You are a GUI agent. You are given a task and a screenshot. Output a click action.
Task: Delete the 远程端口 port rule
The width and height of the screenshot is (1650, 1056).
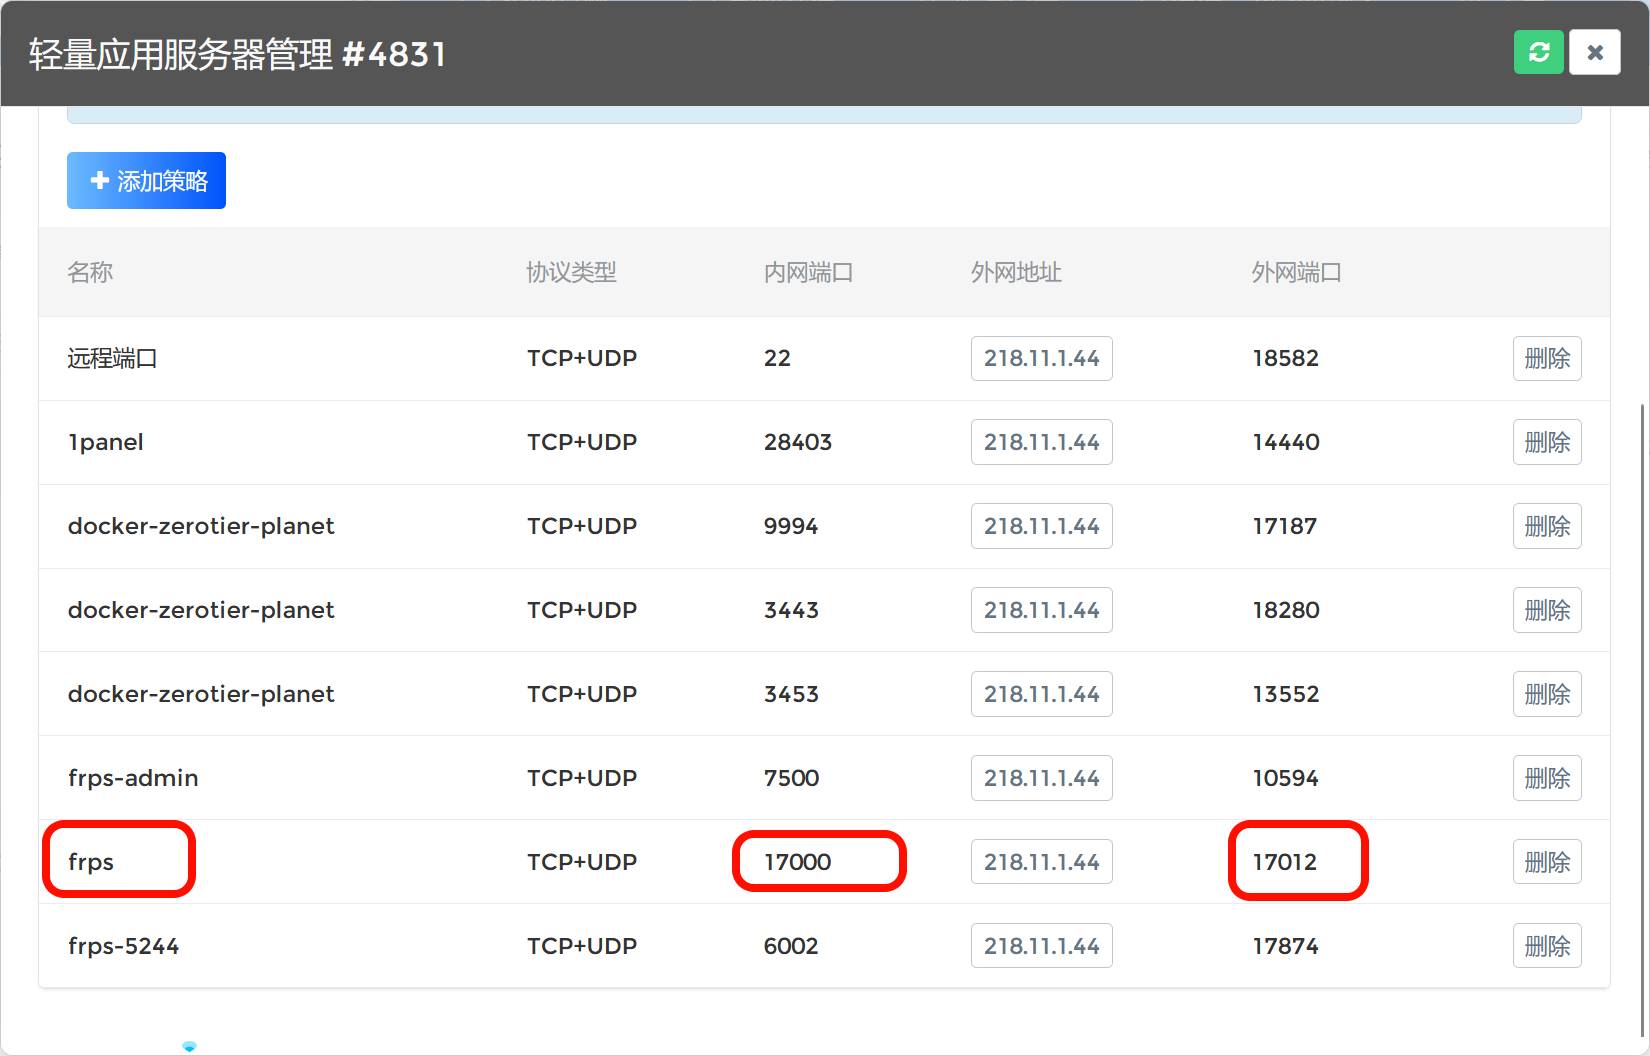point(1546,359)
